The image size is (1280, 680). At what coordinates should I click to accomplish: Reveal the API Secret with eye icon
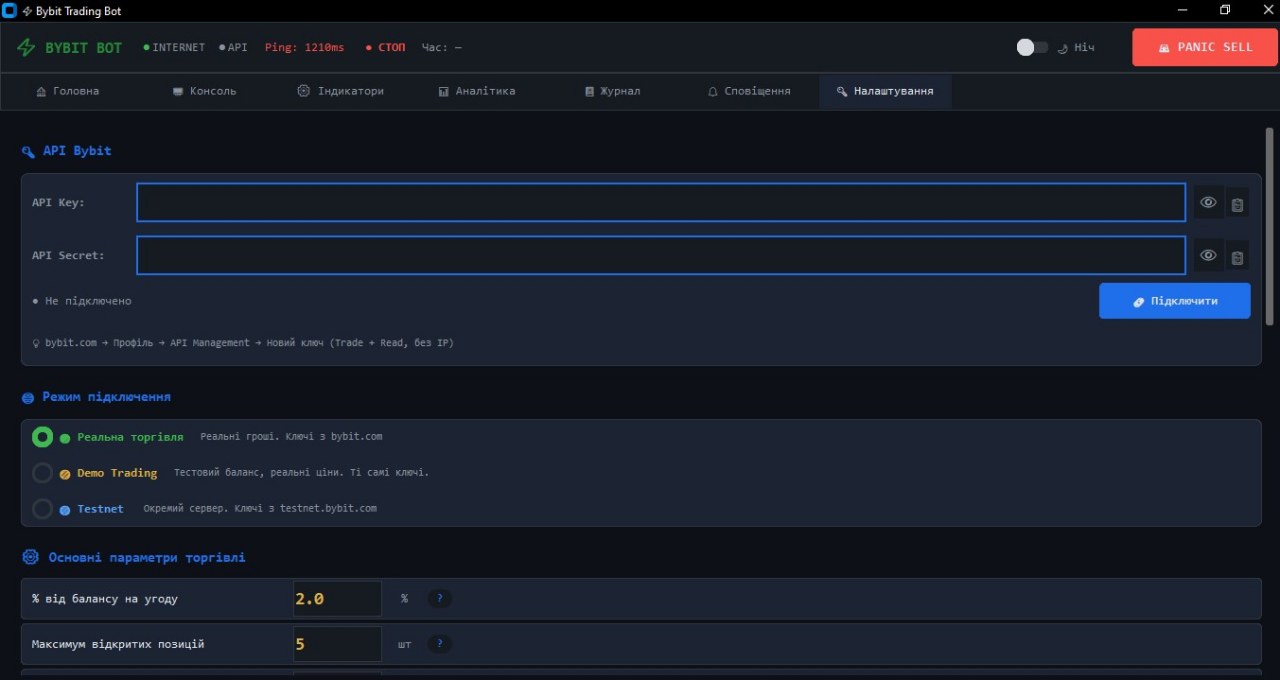[x=1208, y=256]
